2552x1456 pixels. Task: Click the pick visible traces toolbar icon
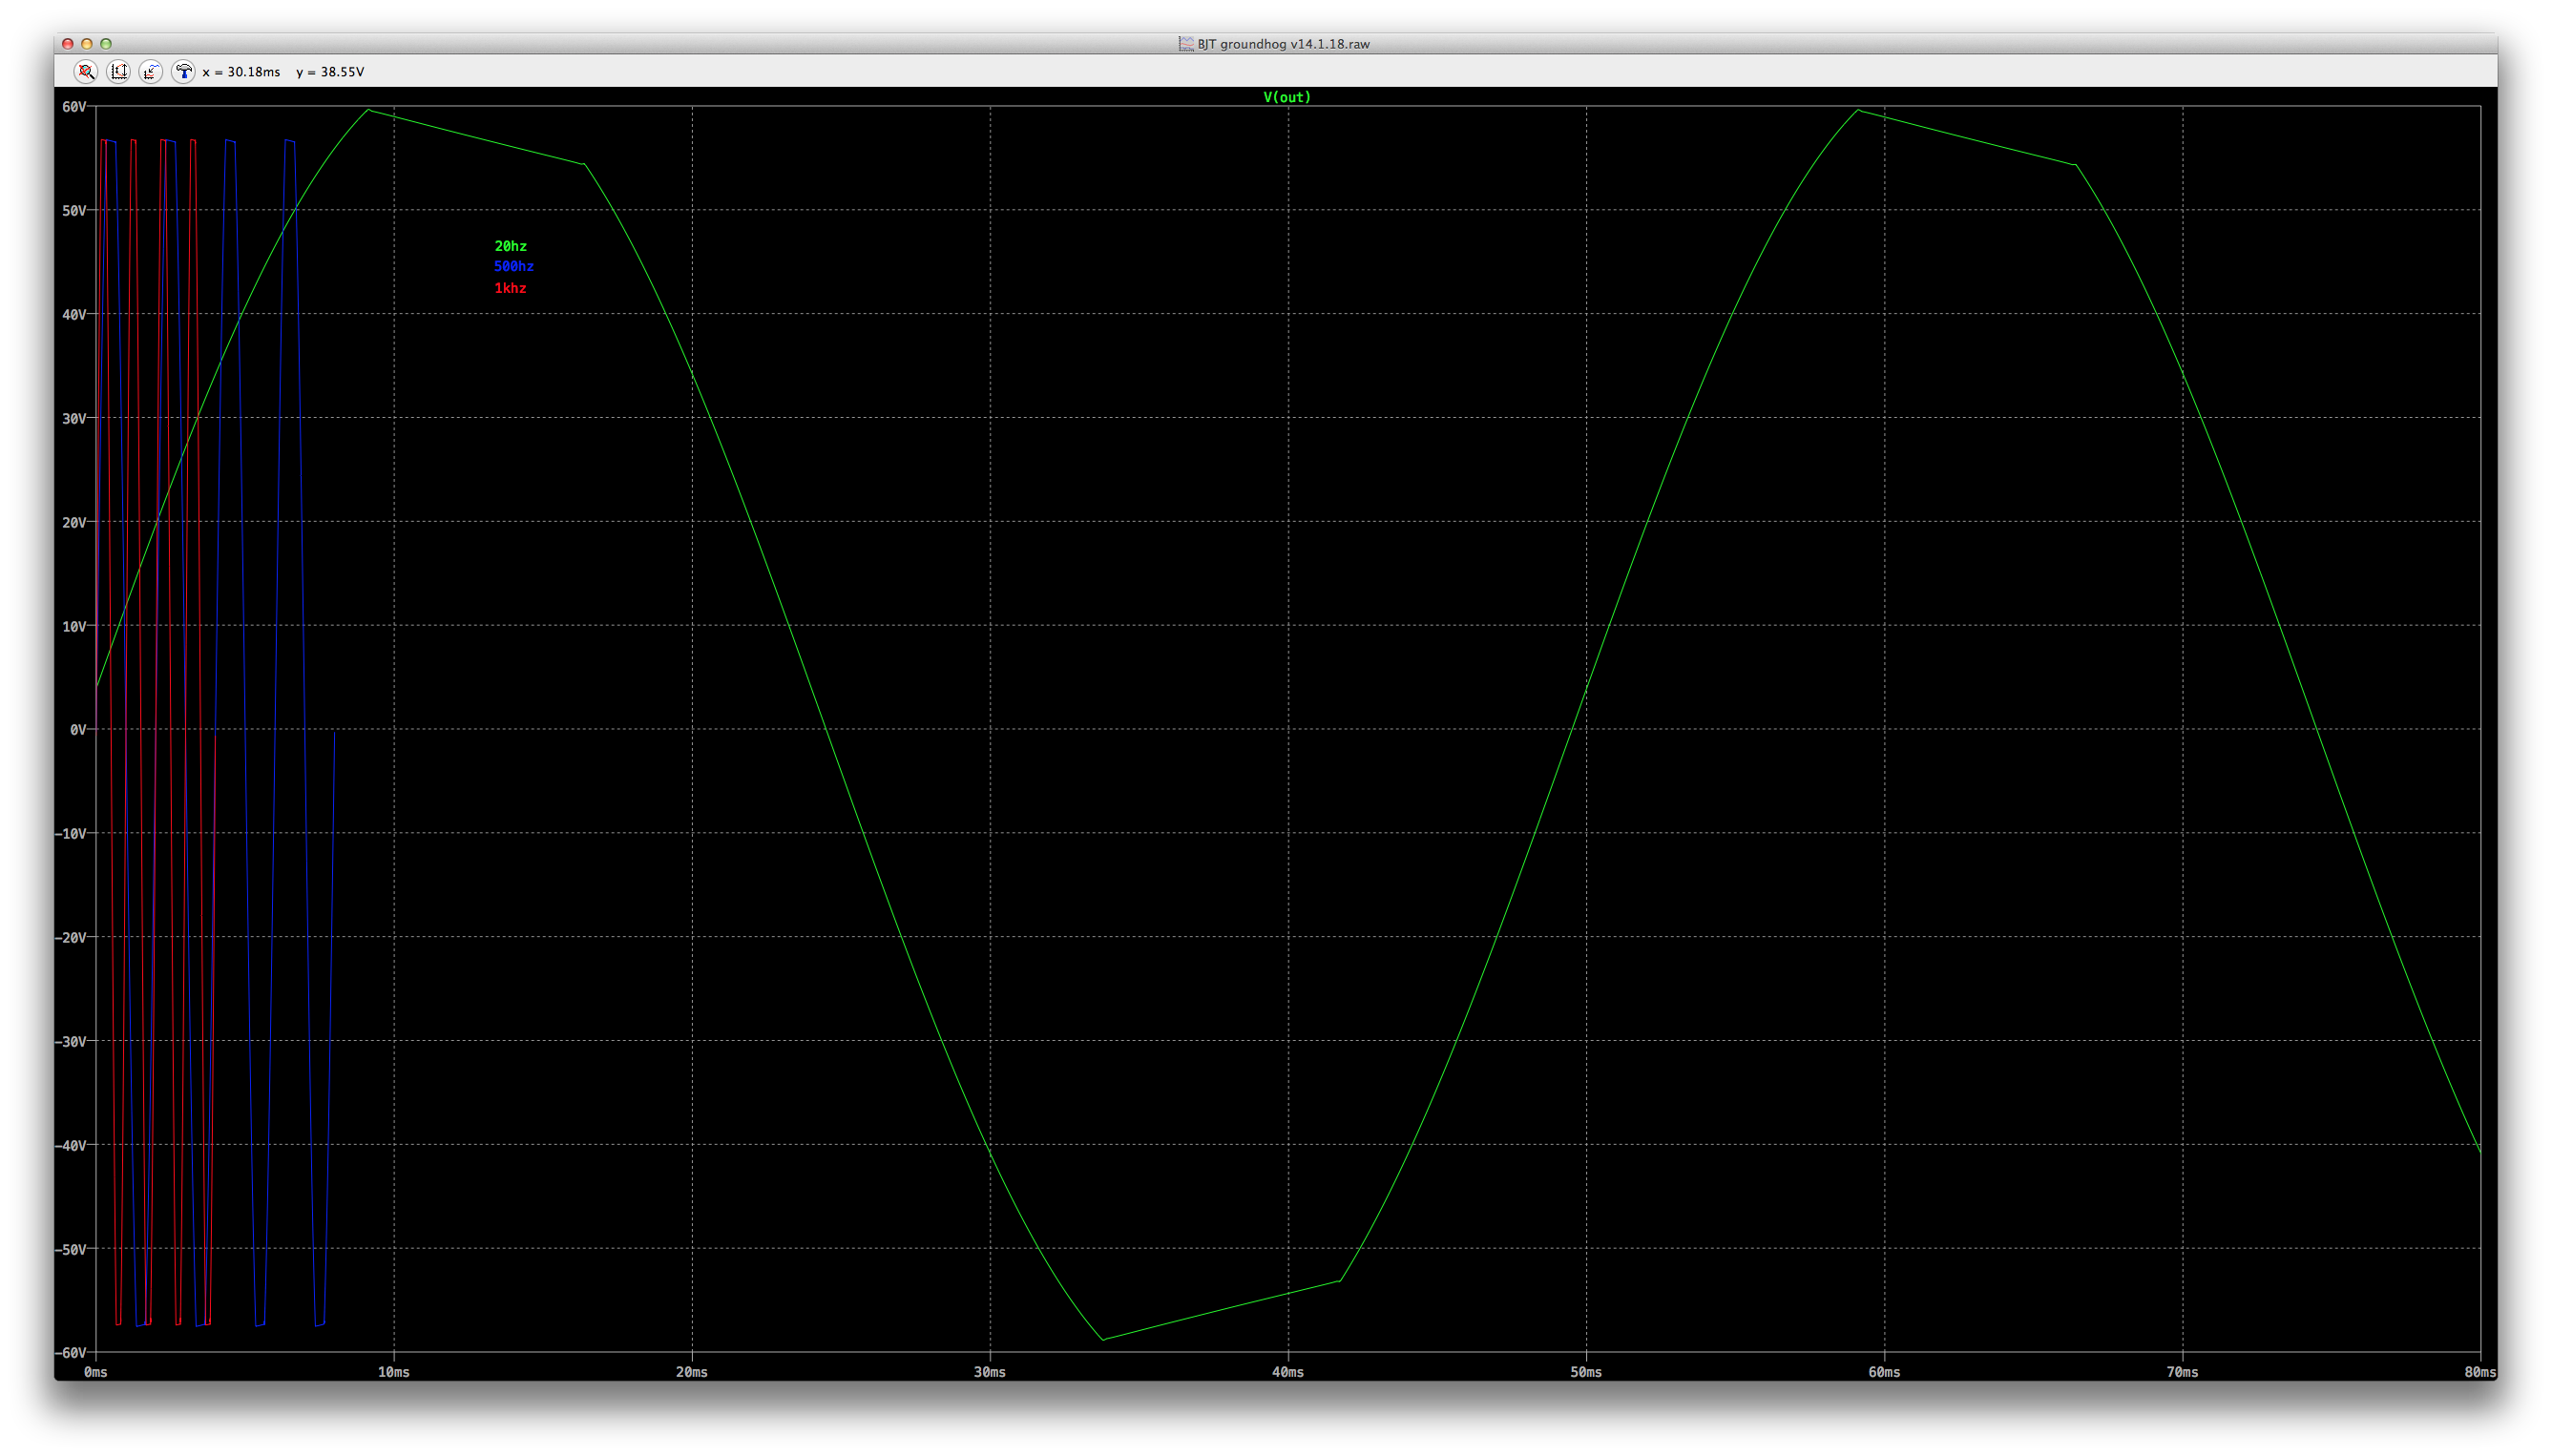click(151, 72)
